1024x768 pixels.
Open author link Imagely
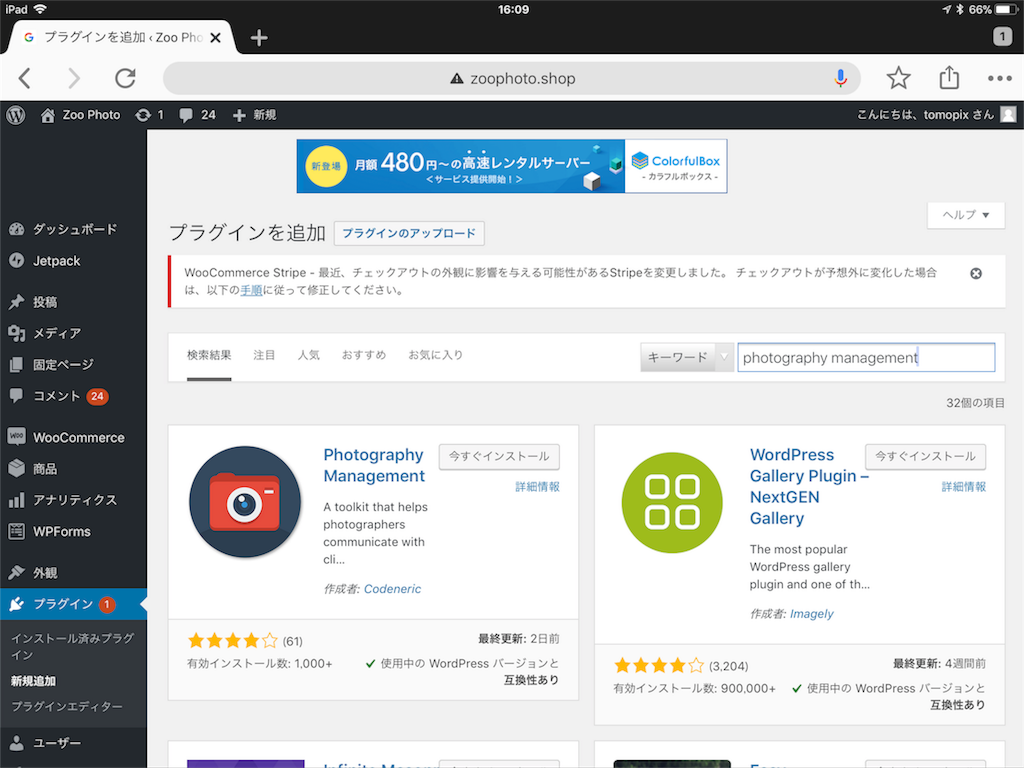[812, 614]
